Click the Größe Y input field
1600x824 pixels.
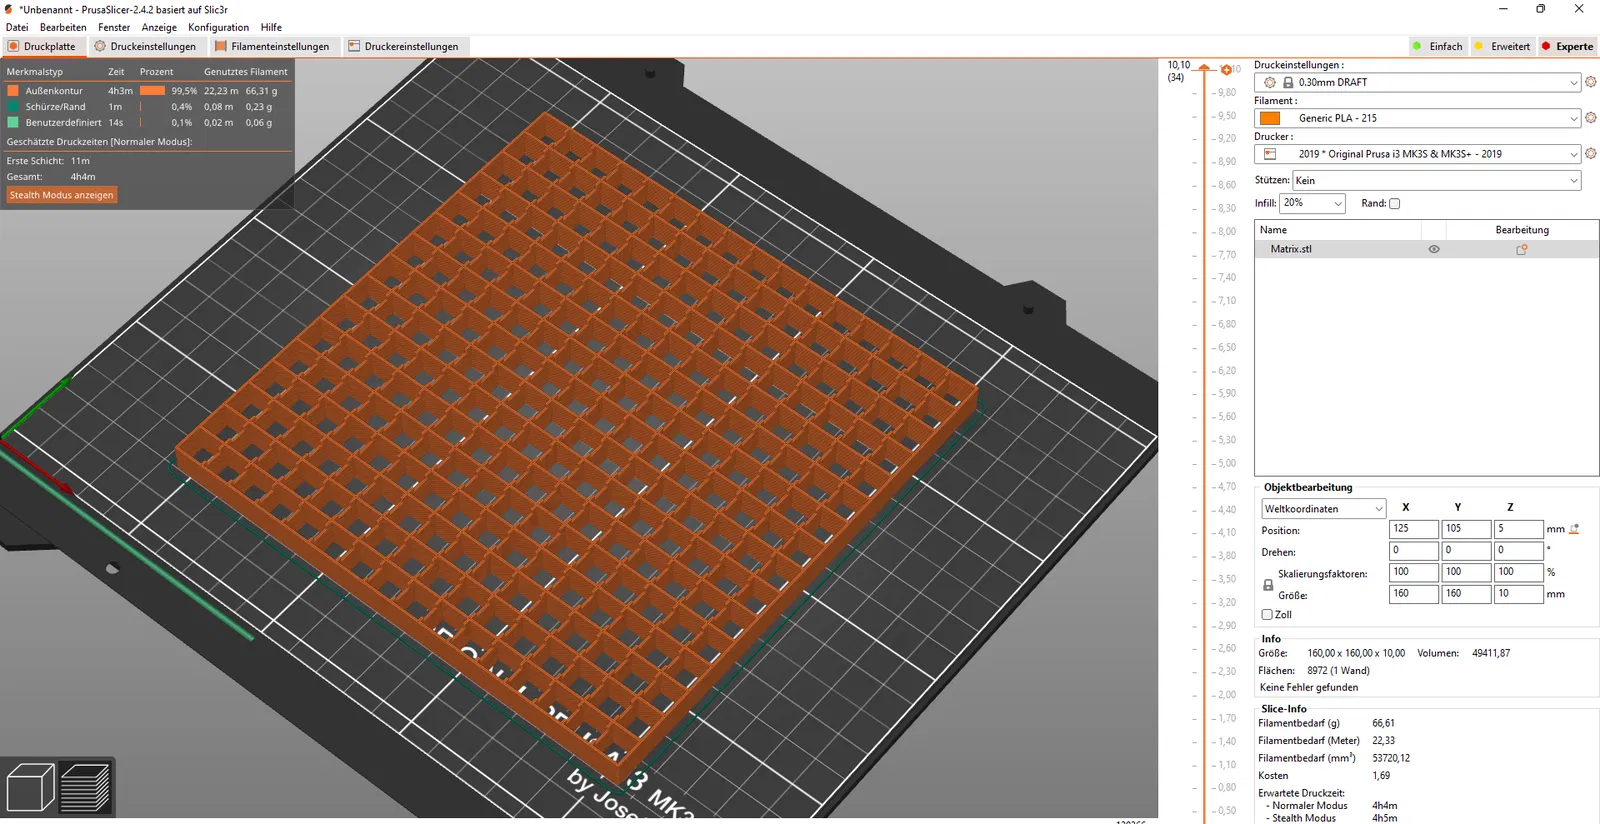[1466, 594]
